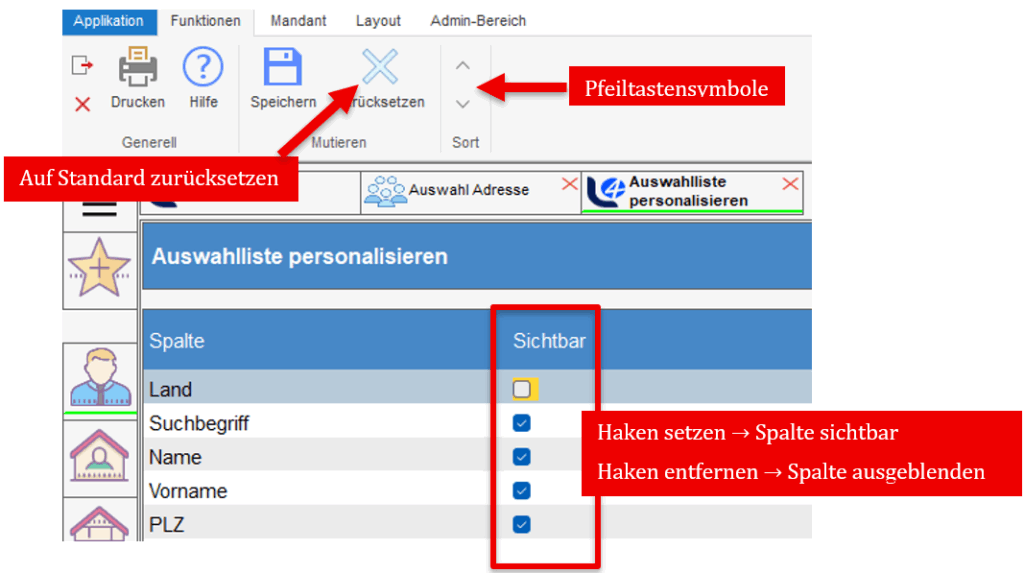Viewport: 1024px width, 573px height.
Task: Enable the Sichtbar checkbox for Land
Action: point(522,389)
